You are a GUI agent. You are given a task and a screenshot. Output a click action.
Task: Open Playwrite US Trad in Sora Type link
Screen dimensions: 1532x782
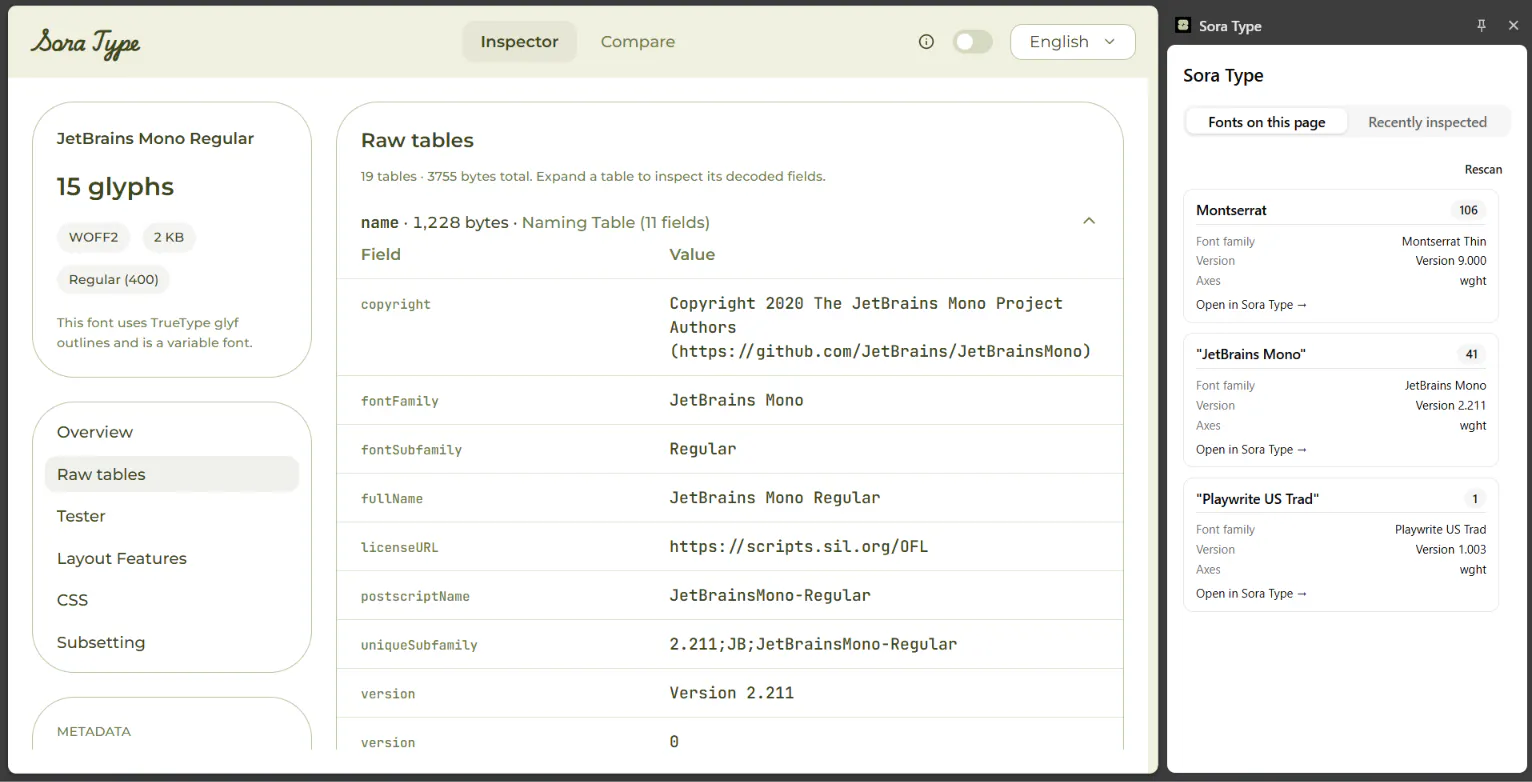coord(1251,593)
